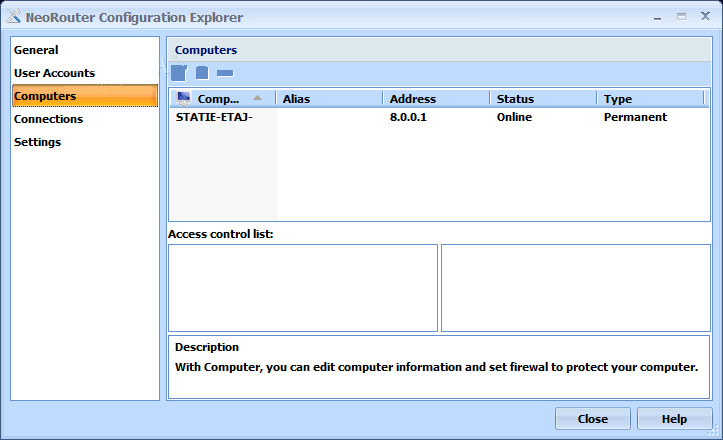Click the monitor icon in Computer column header
Viewport: 723px width, 440px height.
(x=183, y=98)
